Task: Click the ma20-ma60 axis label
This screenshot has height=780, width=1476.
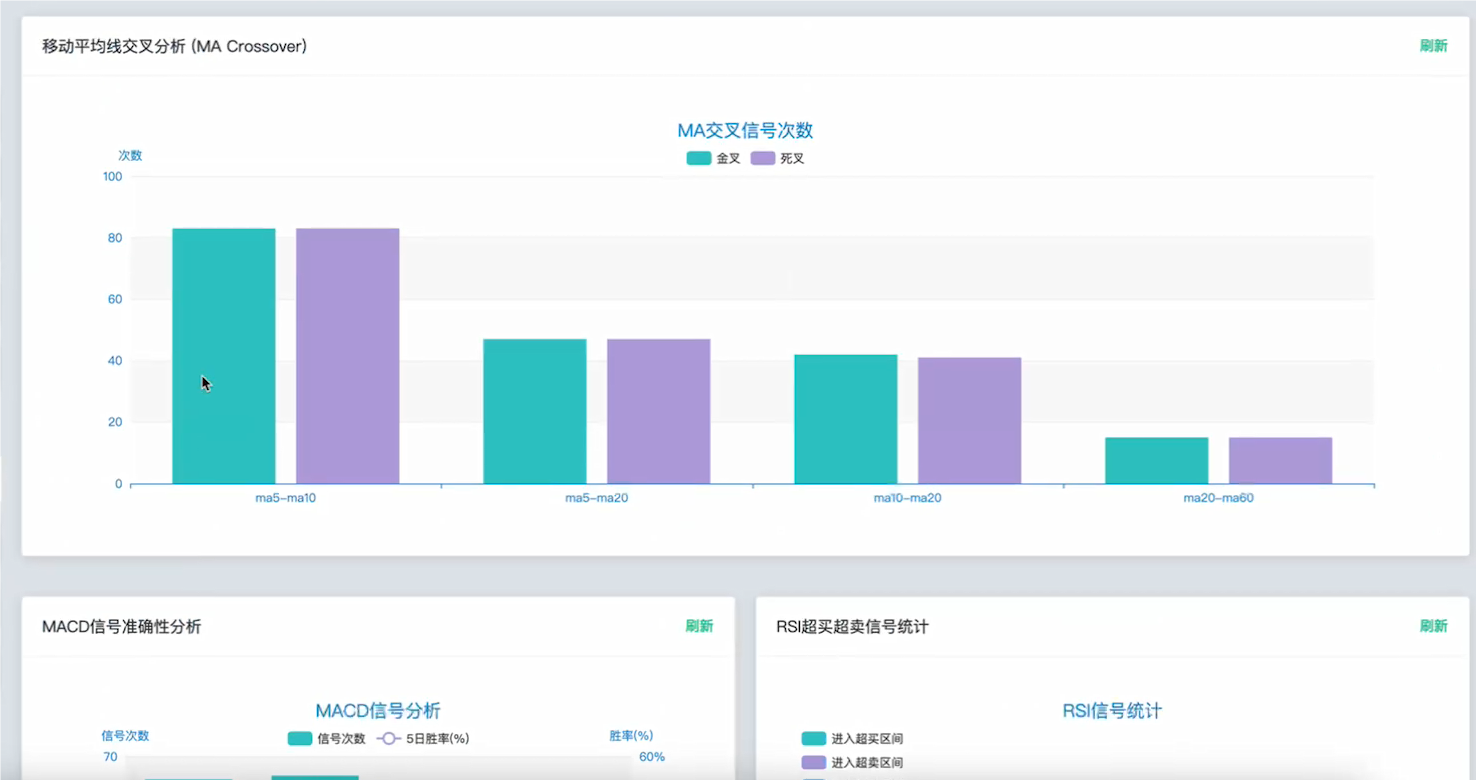Action: 1219,498
